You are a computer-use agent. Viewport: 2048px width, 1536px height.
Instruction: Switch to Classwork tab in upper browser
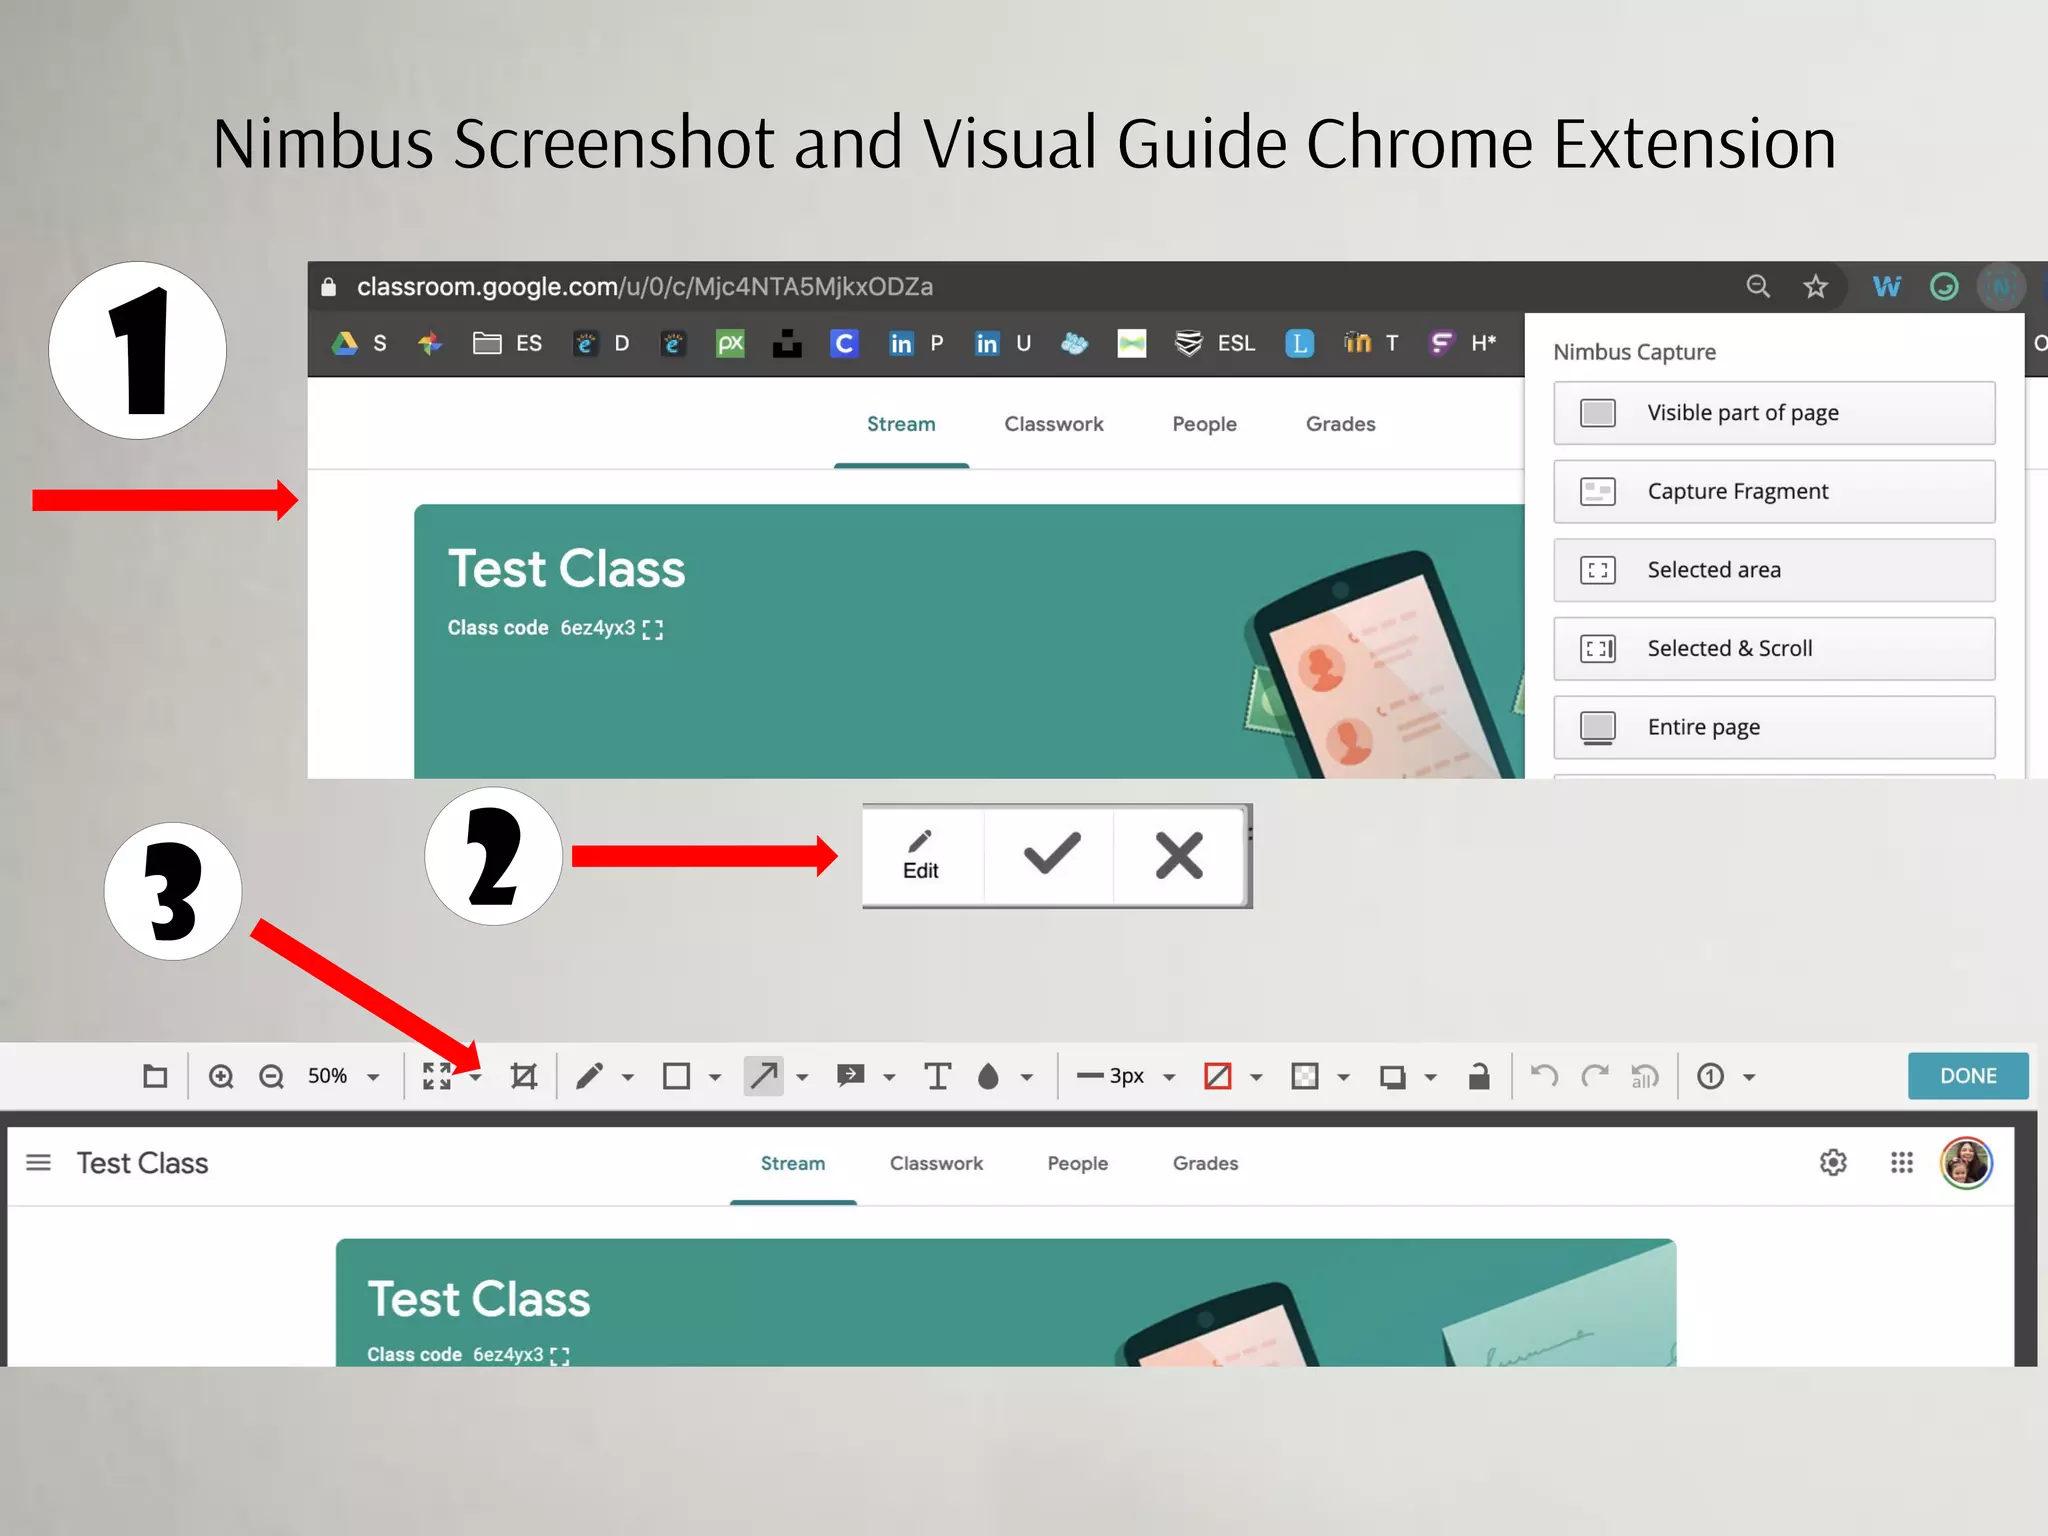point(1054,424)
